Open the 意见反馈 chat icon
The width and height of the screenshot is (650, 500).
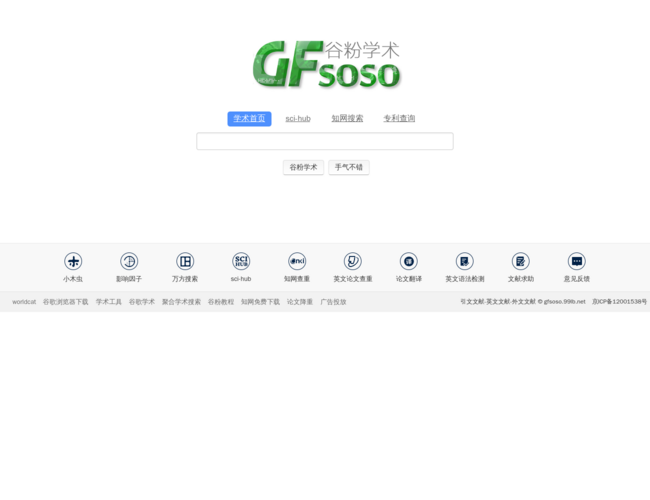point(577,261)
